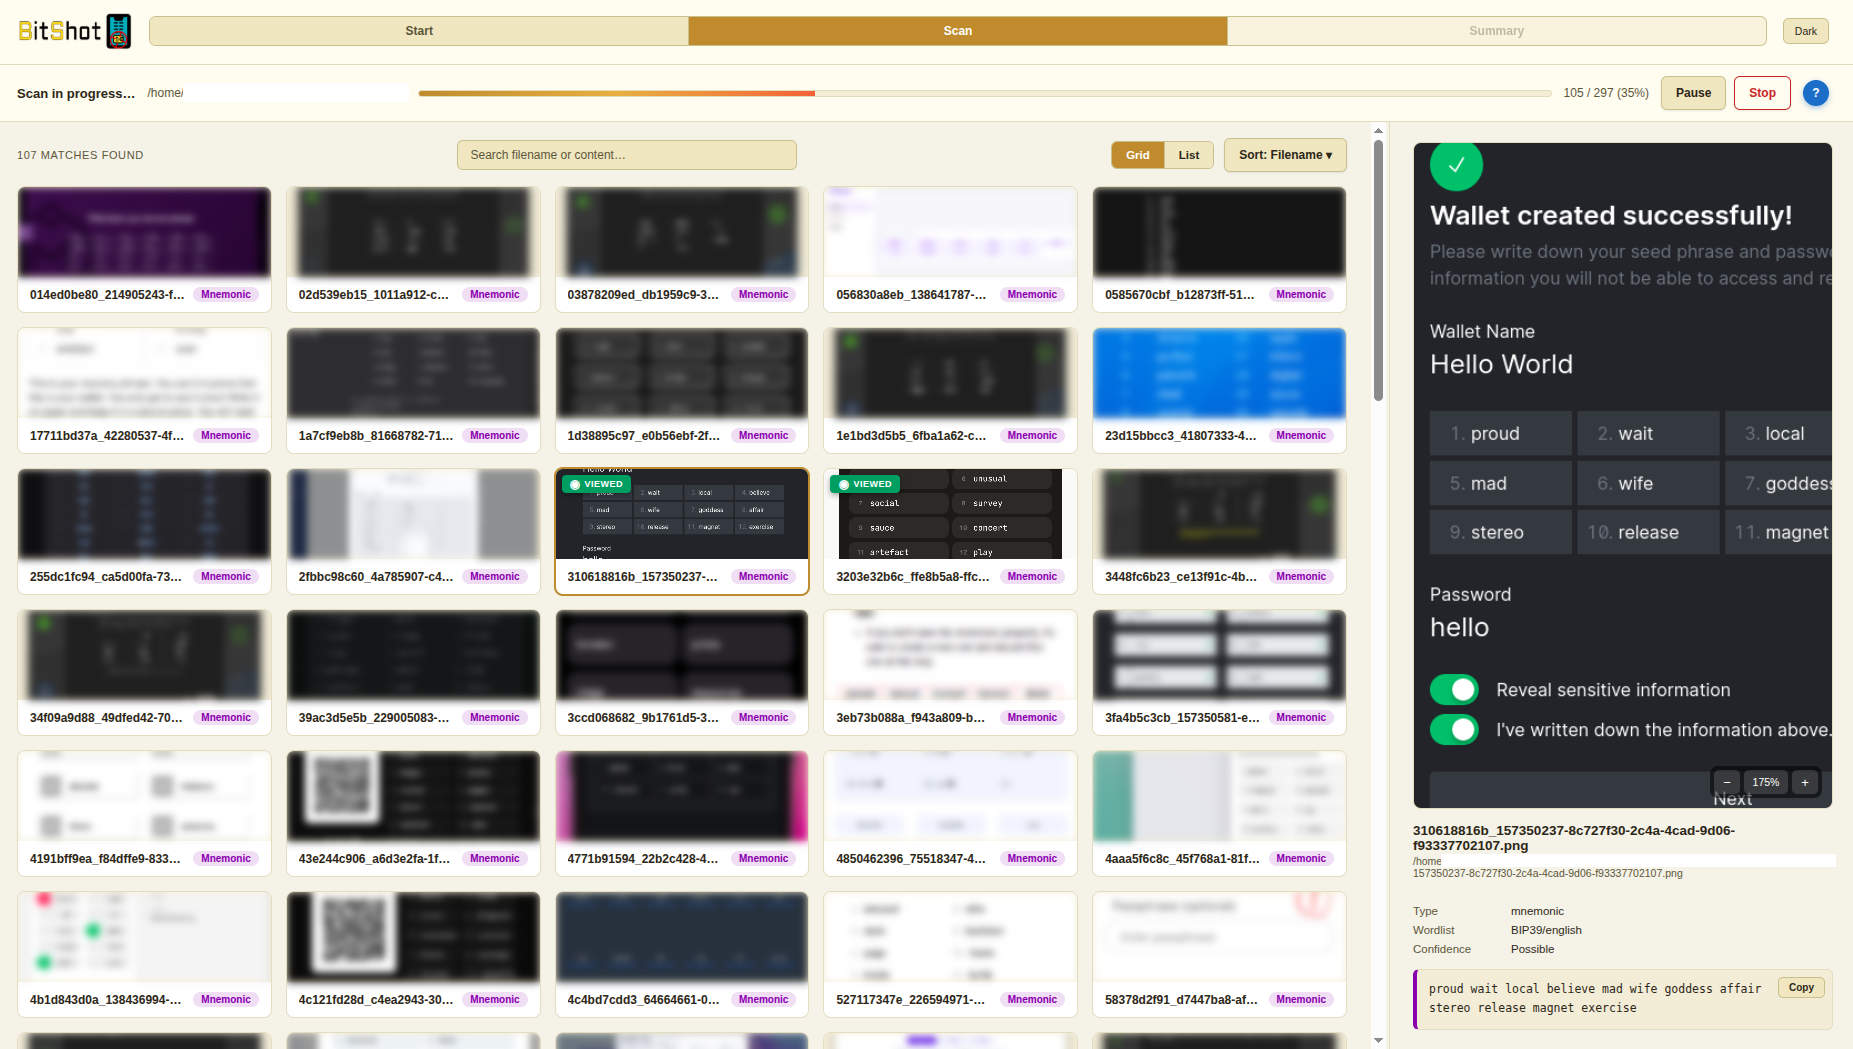Viewport: 1853px width, 1049px height.
Task: Open the Sort: Filename dropdown
Action: [1285, 155]
